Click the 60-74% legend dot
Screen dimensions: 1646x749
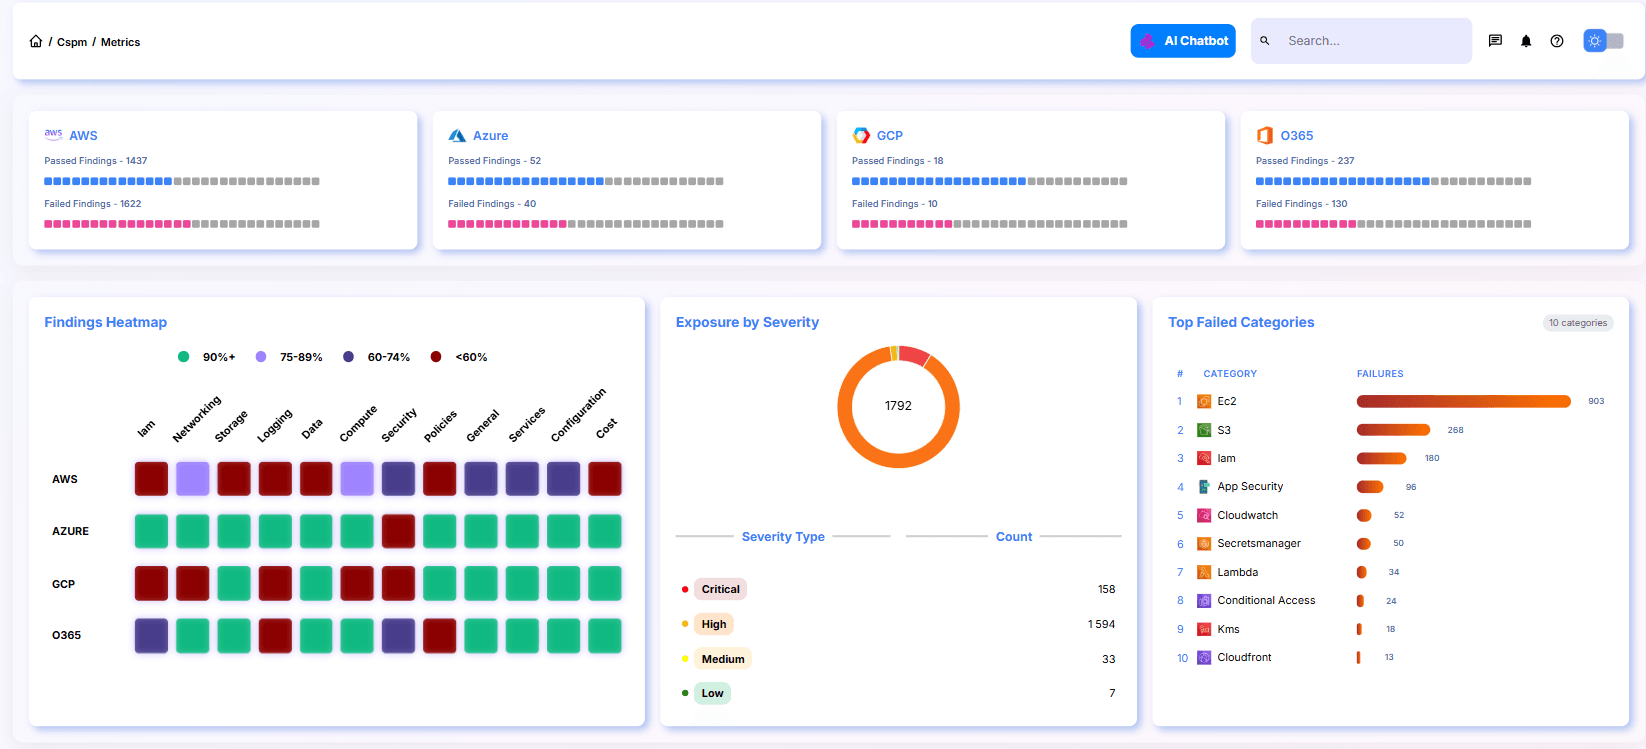348,356
